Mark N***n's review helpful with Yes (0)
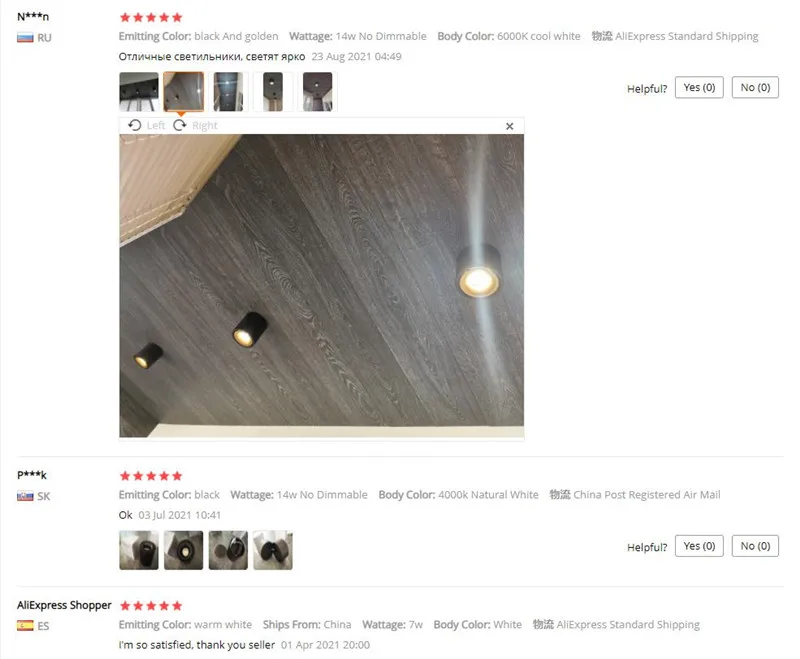Viewport: 800px width, 659px height. [699, 87]
